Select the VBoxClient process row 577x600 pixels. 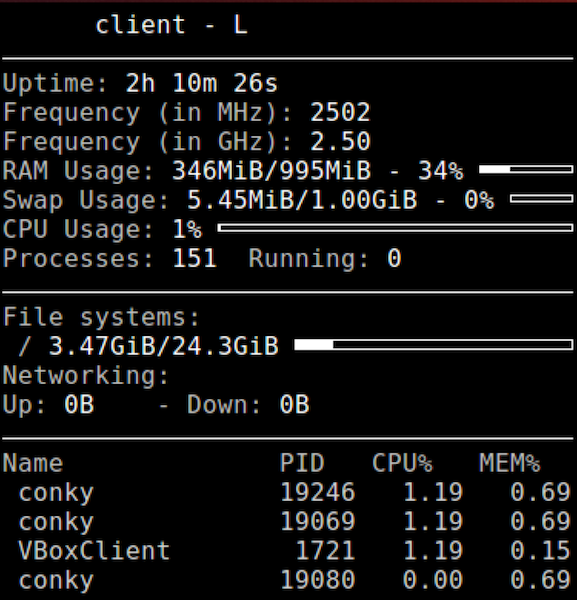pos(295,551)
